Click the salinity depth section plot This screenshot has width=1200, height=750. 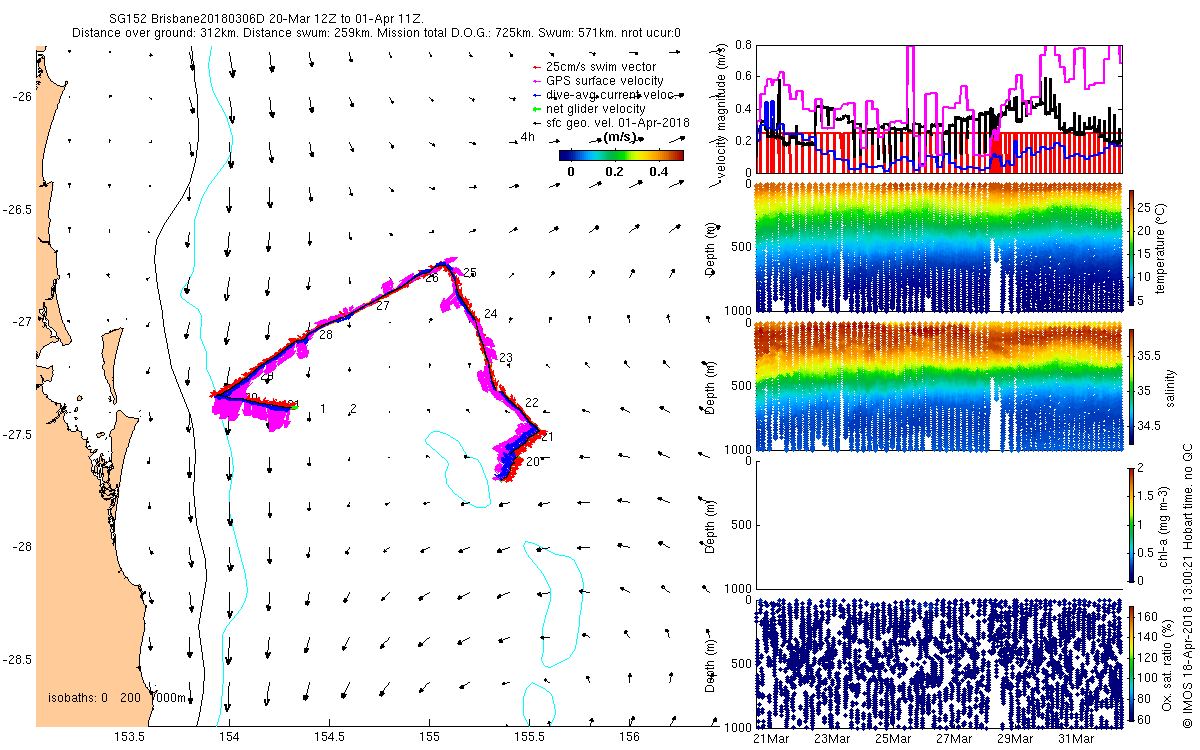[939, 386]
